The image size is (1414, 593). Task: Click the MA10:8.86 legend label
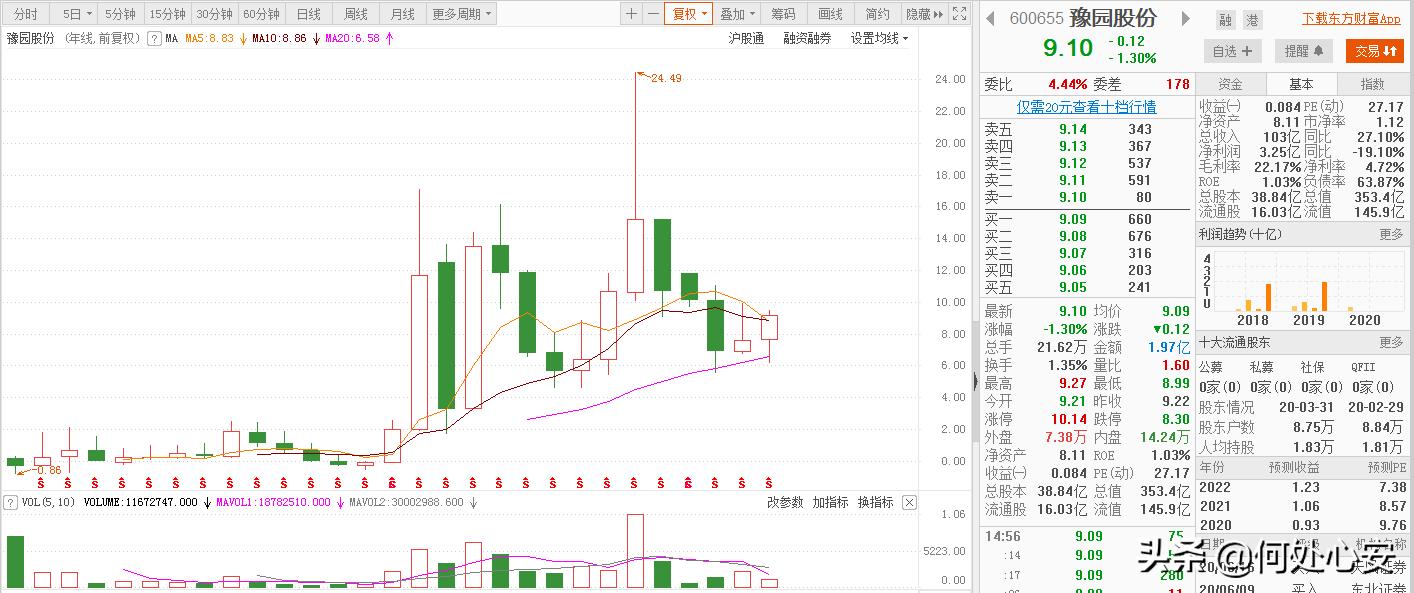point(279,39)
